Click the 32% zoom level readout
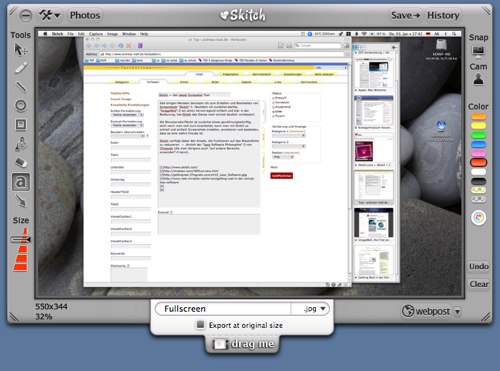500x371 pixels. (x=44, y=316)
